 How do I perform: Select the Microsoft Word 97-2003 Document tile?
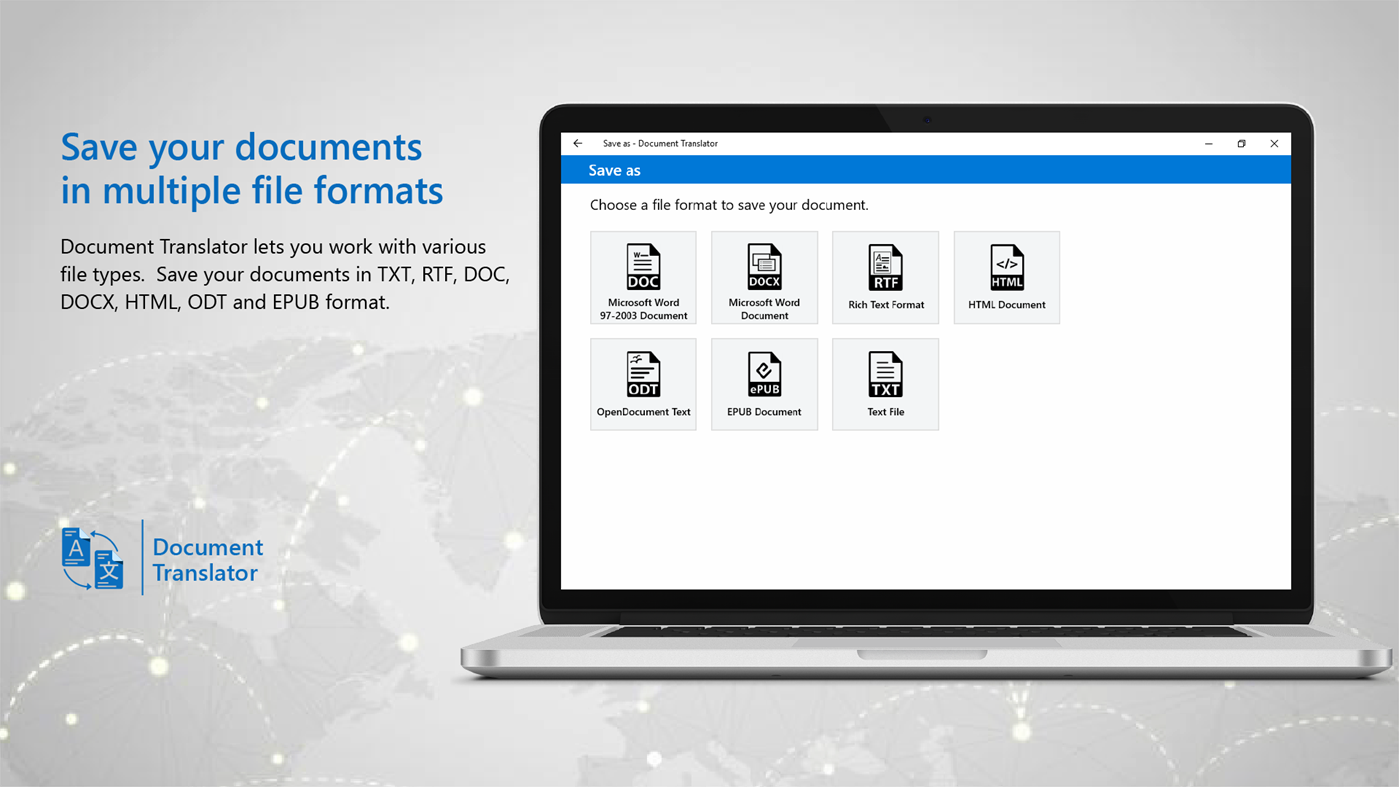click(643, 277)
